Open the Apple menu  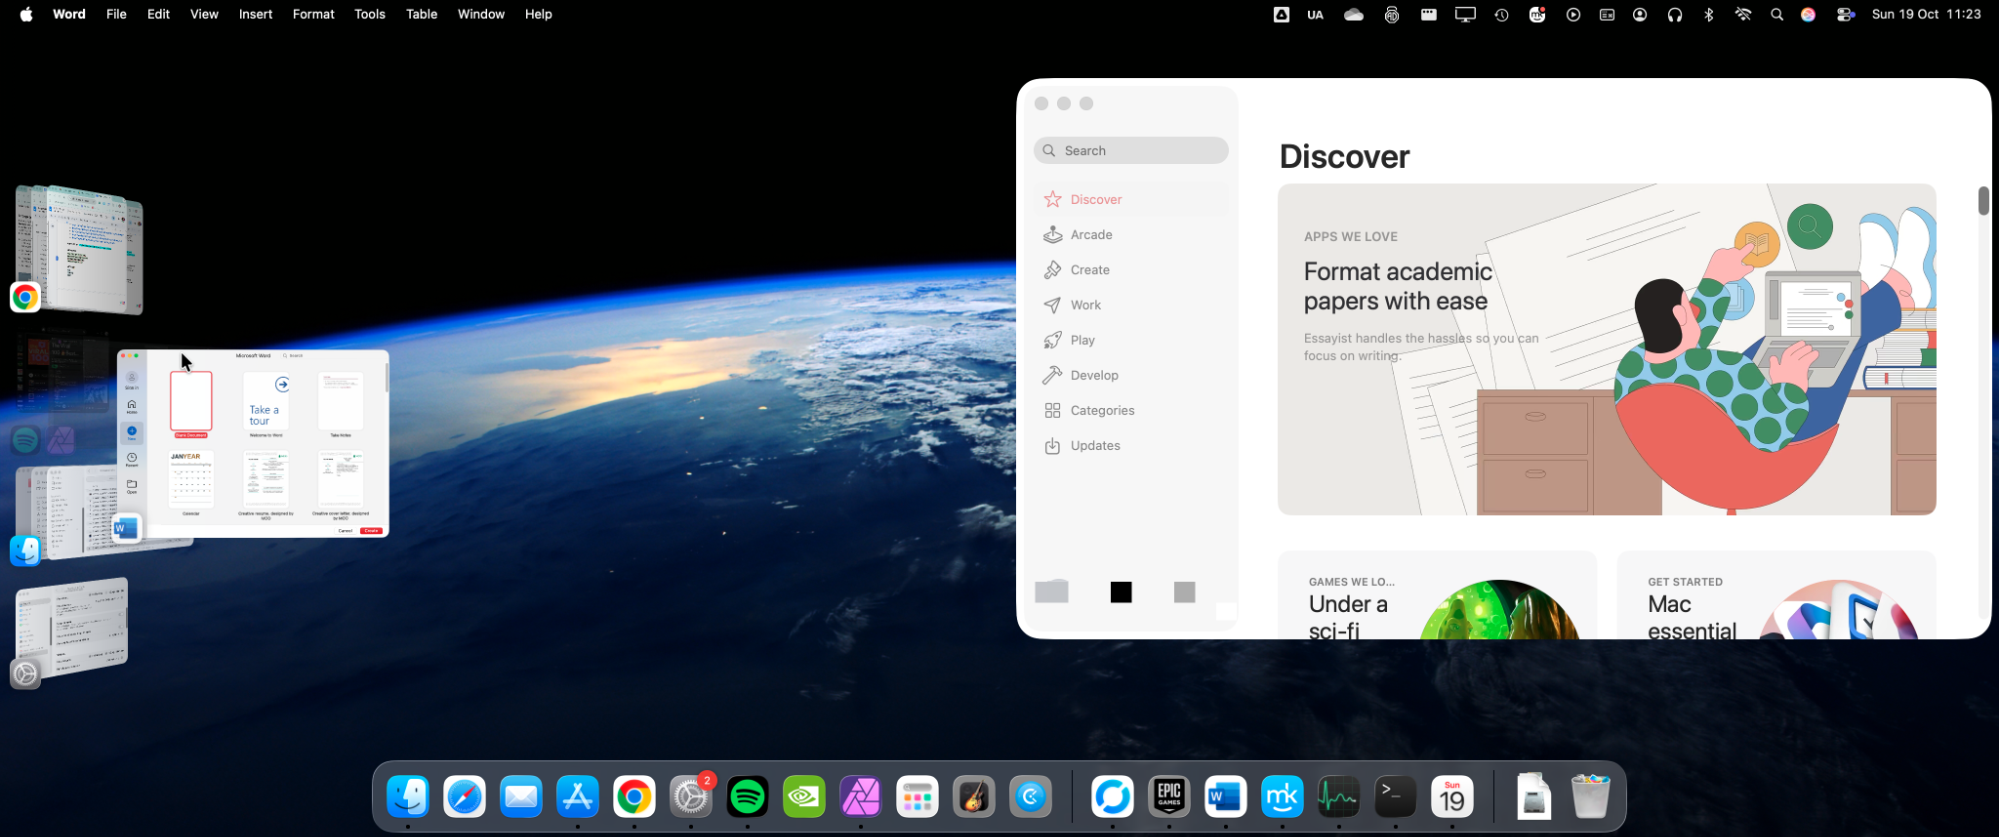(x=26, y=14)
